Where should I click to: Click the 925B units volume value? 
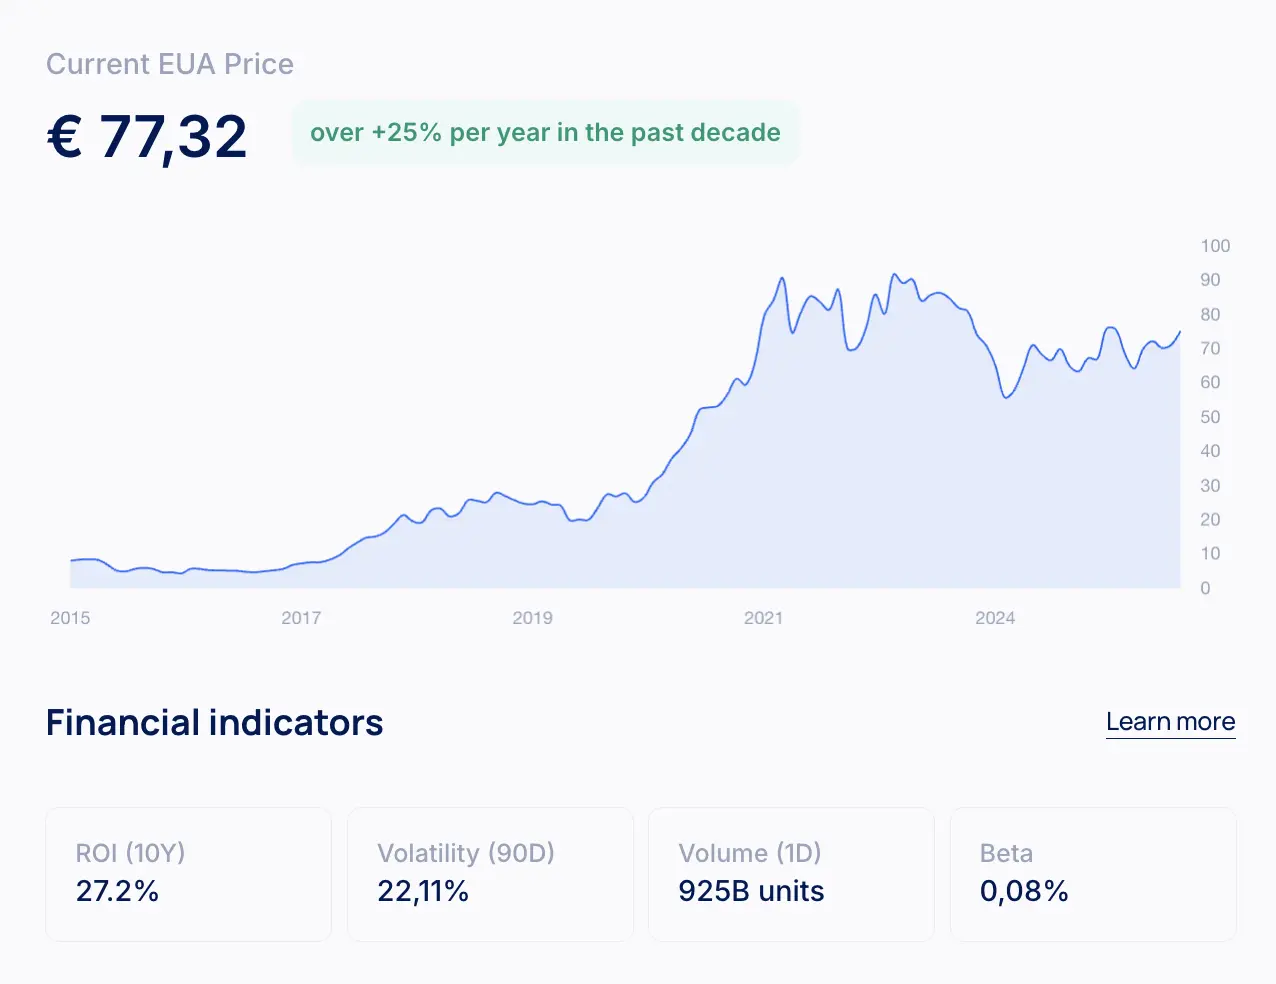coord(751,891)
